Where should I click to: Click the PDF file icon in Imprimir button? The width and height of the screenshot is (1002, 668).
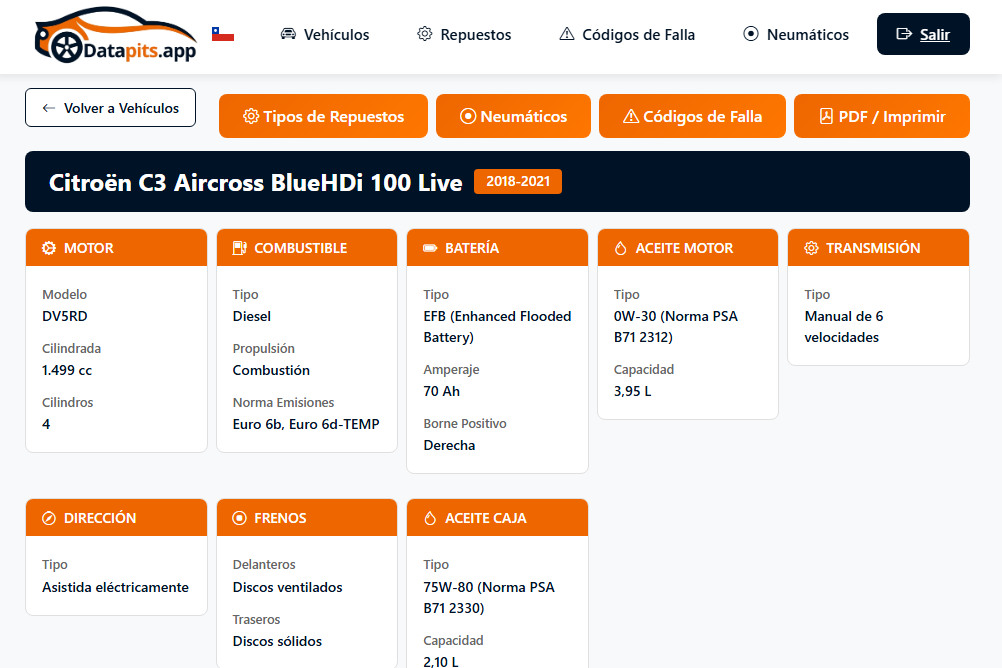[x=826, y=116]
